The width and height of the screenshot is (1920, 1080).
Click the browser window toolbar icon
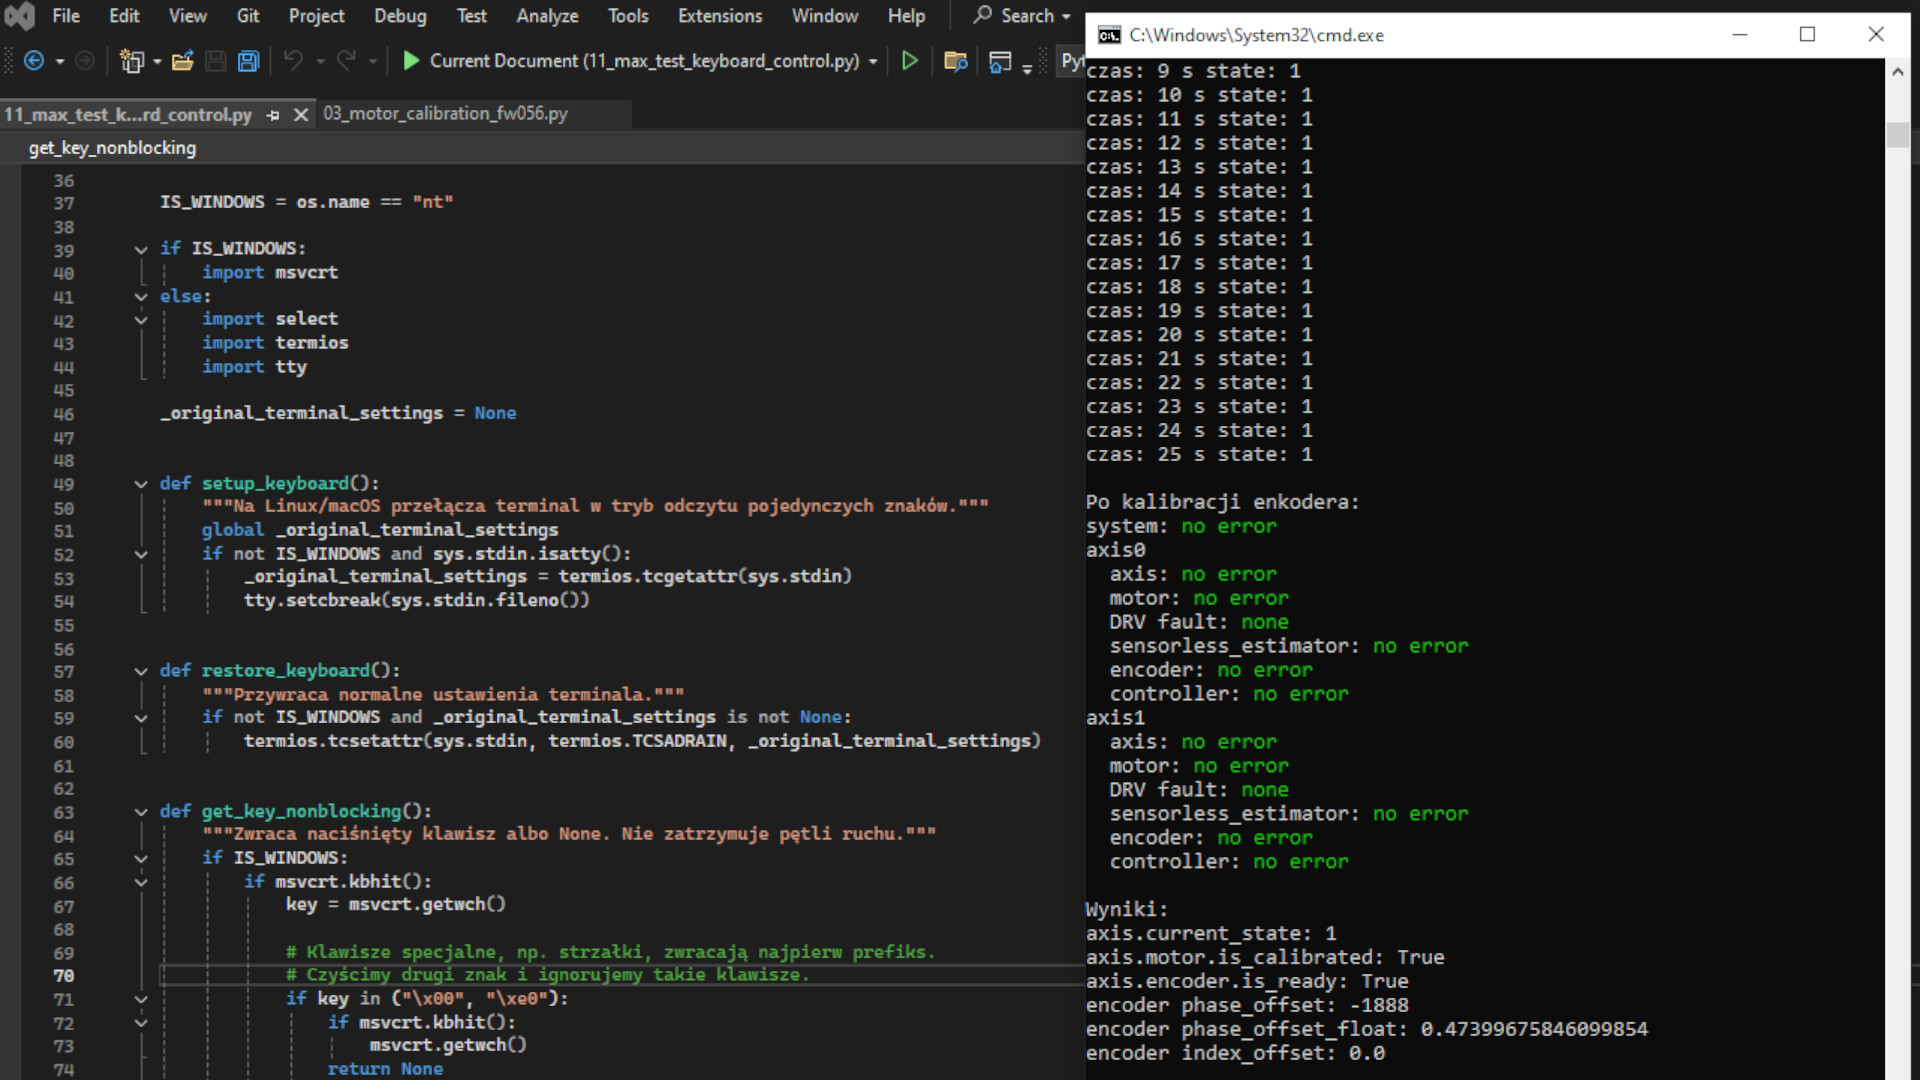[x=999, y=62]
